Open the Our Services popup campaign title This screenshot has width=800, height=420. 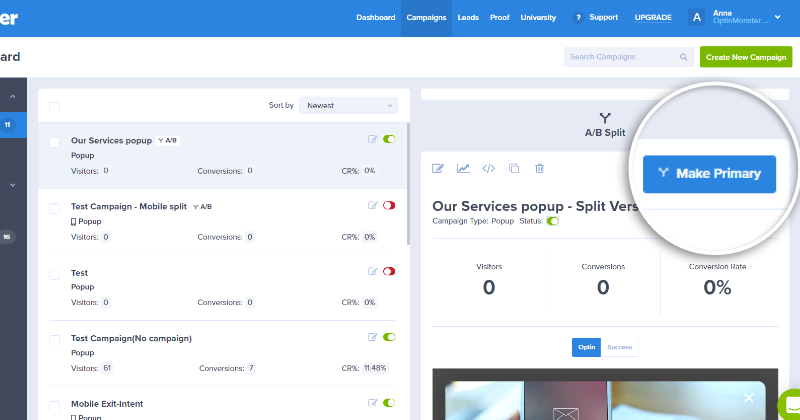[111, 140]
